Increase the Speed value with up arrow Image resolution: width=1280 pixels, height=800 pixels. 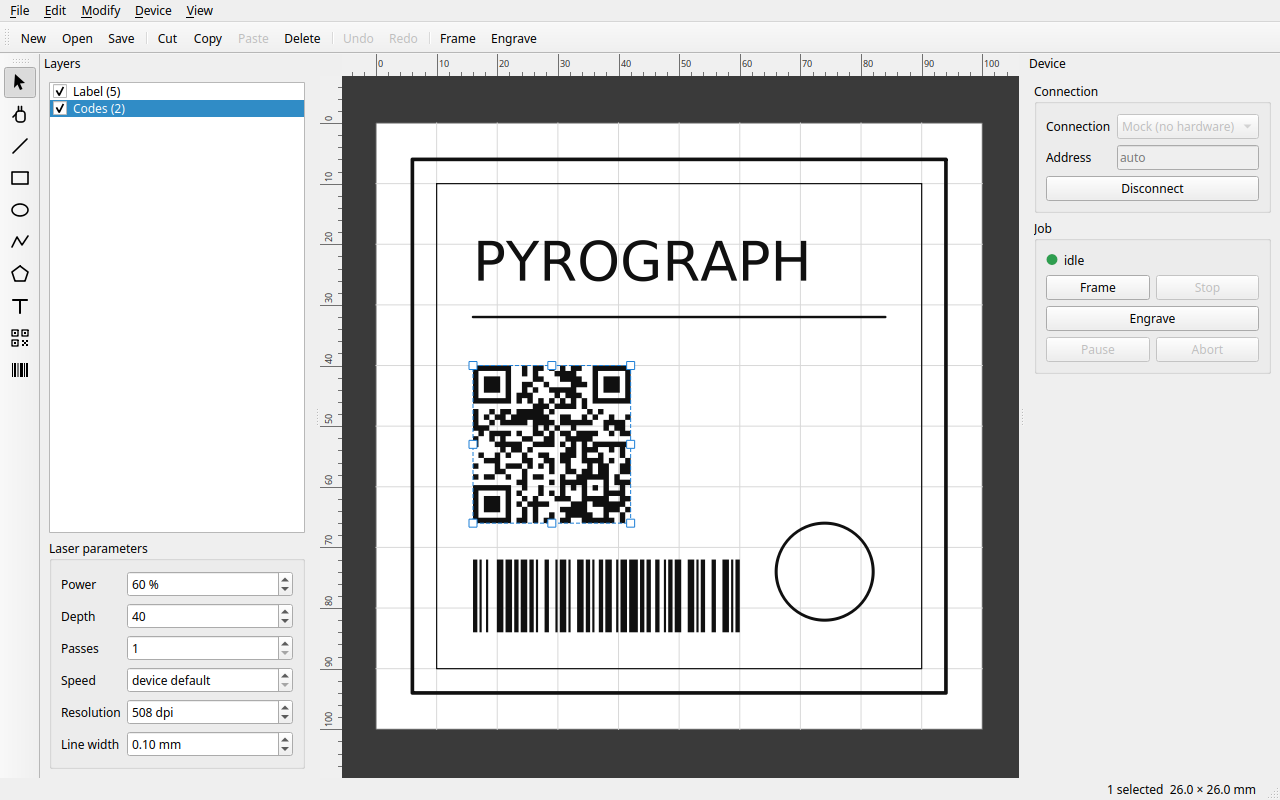click(x=285, y=675)
